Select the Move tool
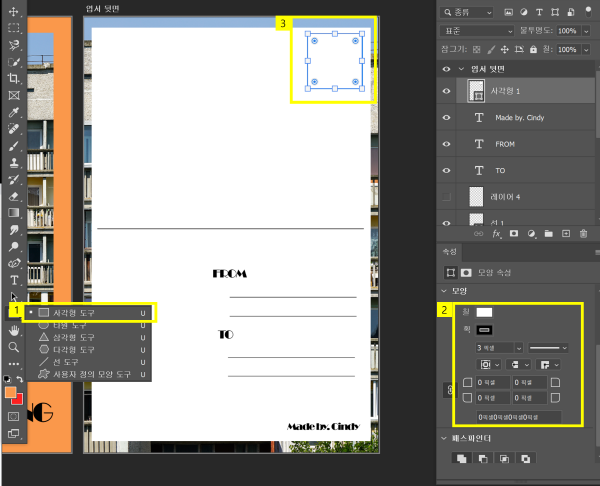Screen dimensions: 600x486 (14, 11)
